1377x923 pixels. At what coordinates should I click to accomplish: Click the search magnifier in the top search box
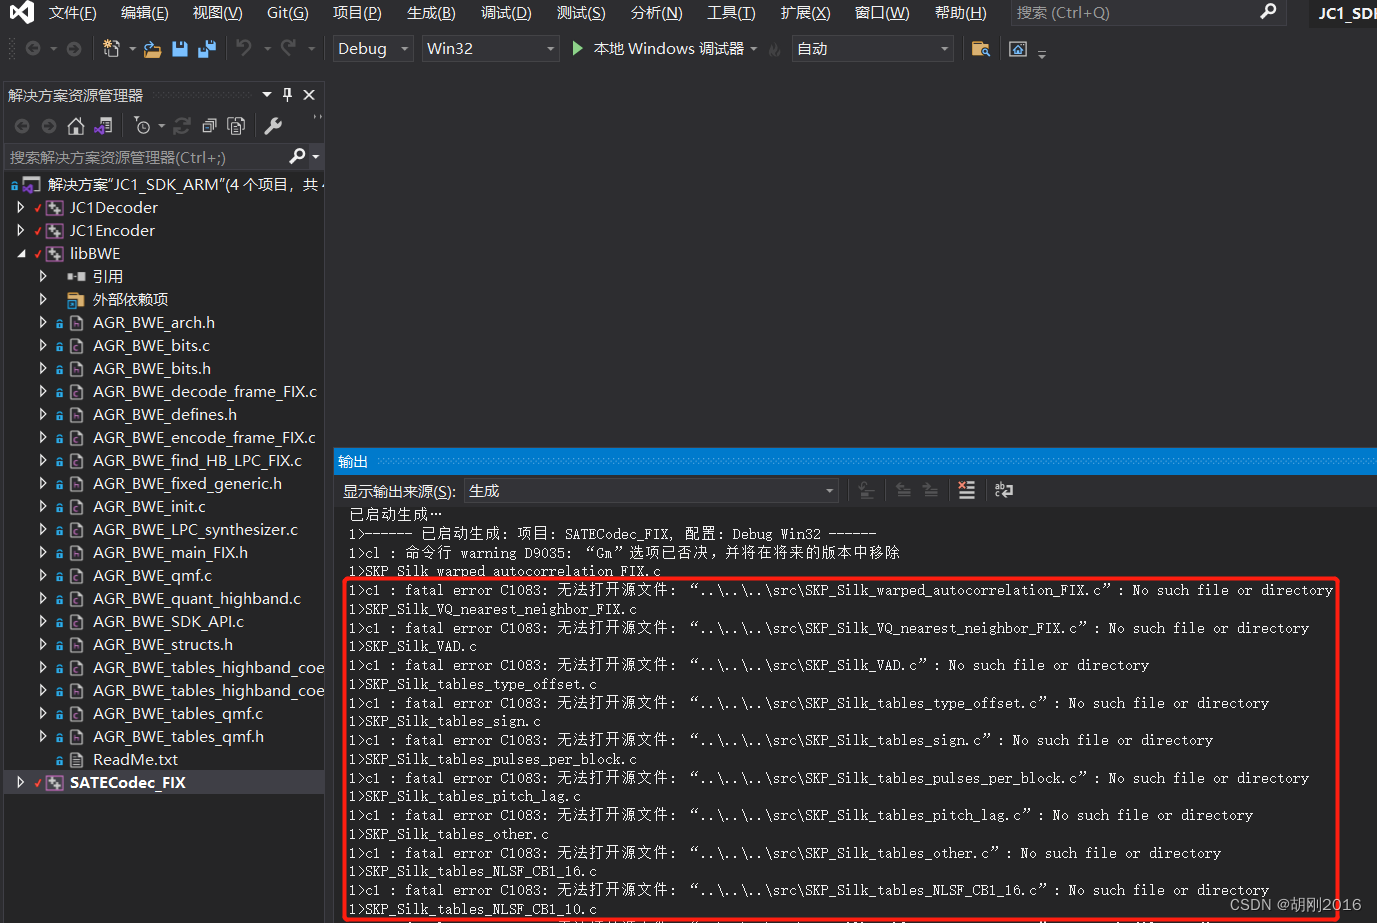point(1268,12)
